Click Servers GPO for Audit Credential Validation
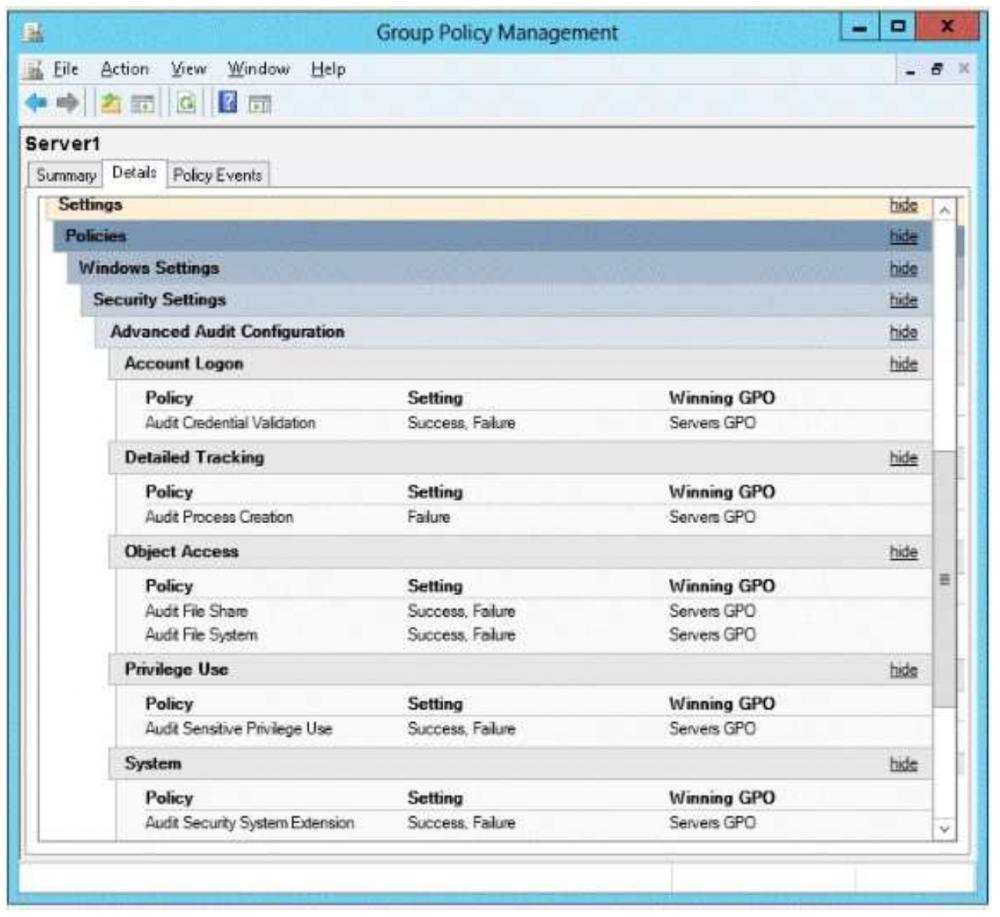Image resolution: width=1000 pixels, height=917 pixels. 712,423
